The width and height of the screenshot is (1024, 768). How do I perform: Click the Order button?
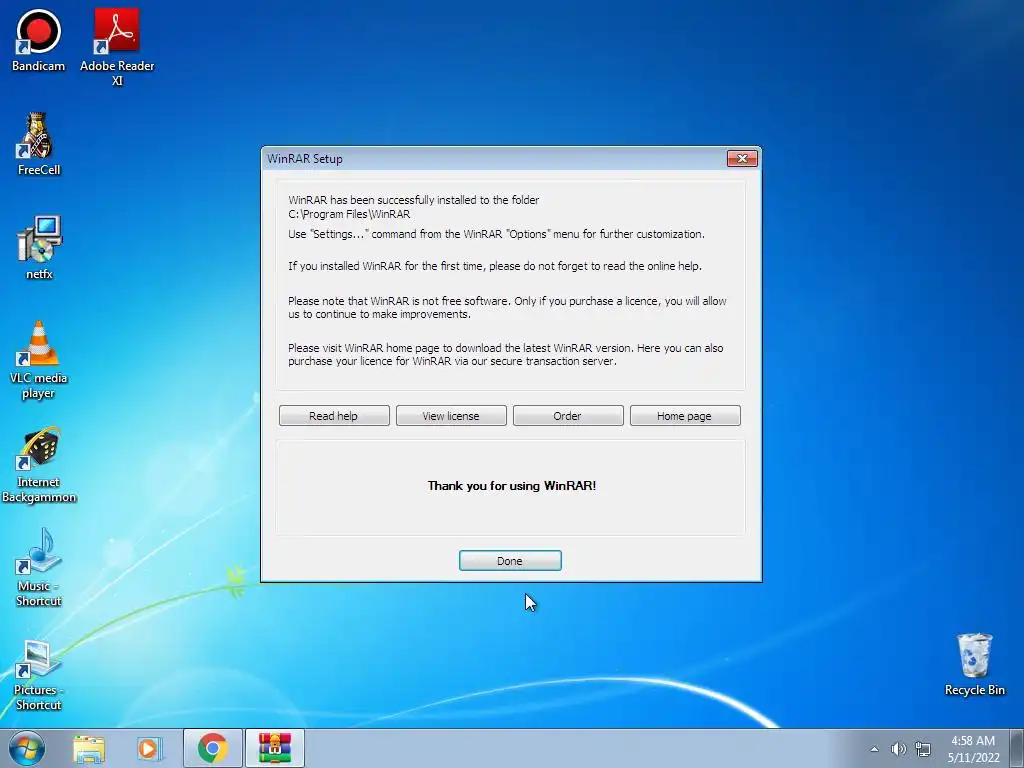[568, 416]
